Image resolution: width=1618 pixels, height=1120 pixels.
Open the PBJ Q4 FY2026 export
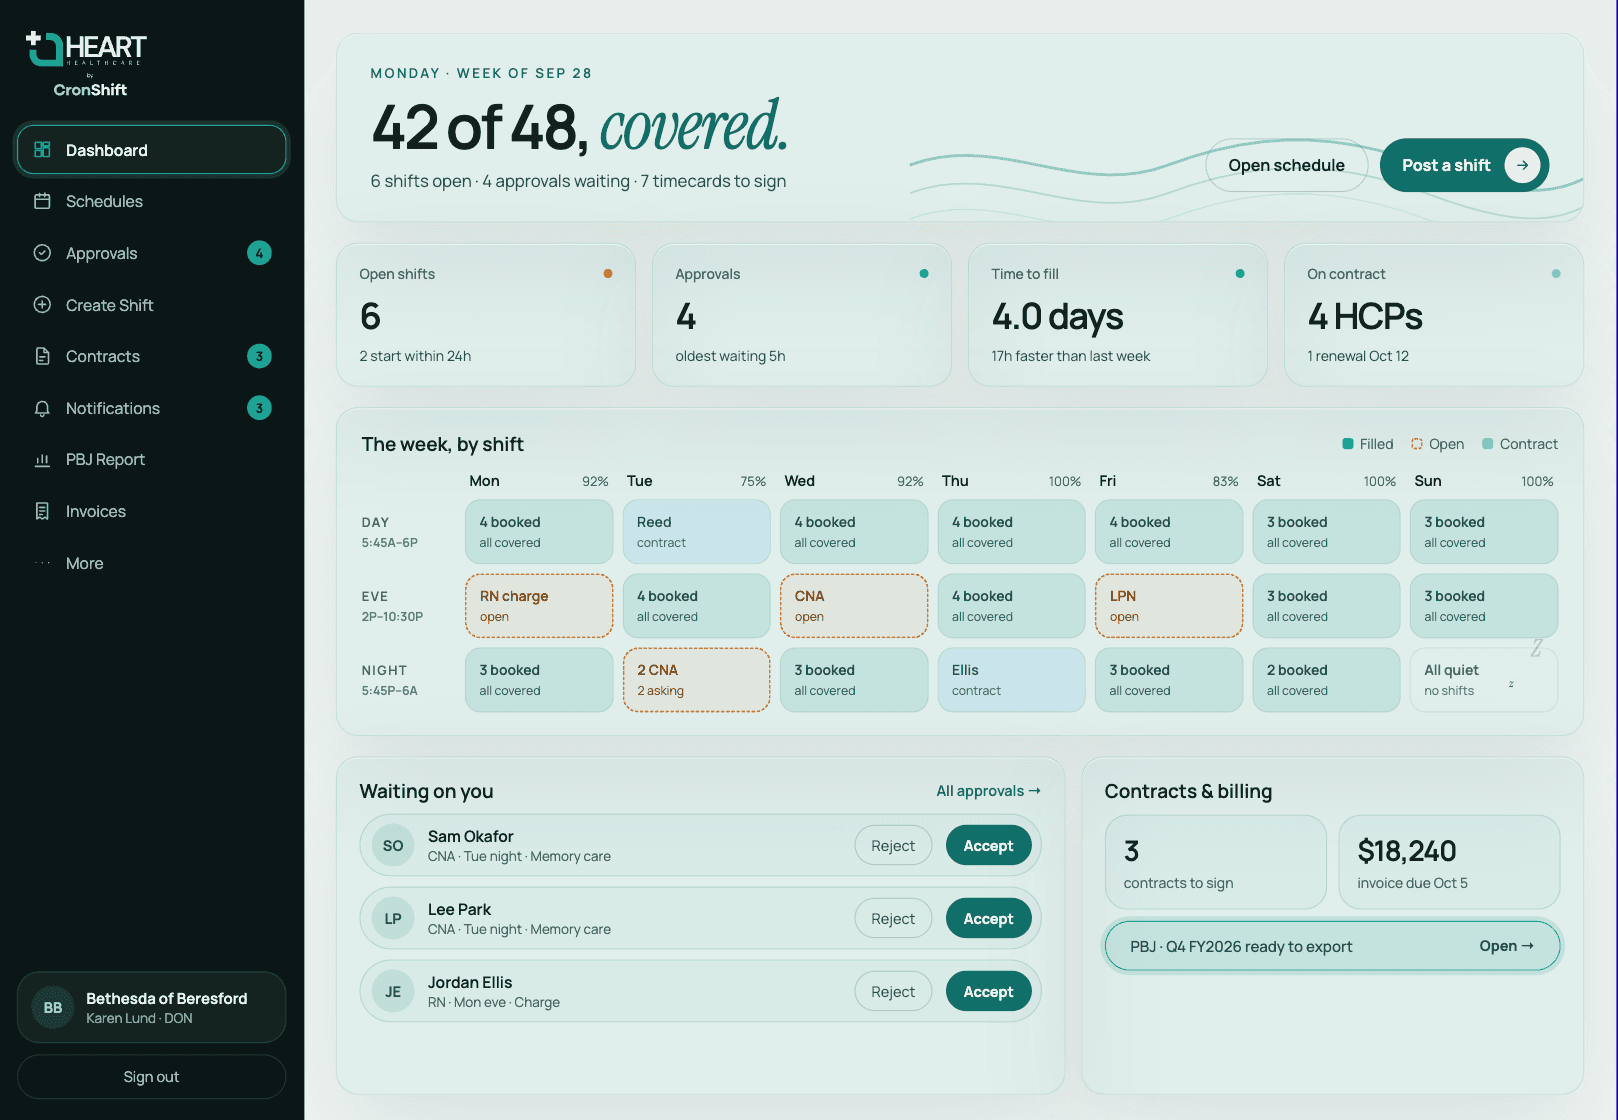point(1332,946)
